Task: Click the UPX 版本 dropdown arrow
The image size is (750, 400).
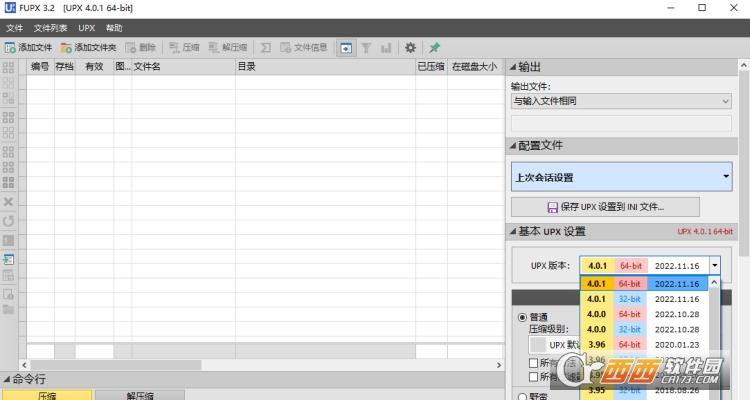Action: (x=714, y=266)
